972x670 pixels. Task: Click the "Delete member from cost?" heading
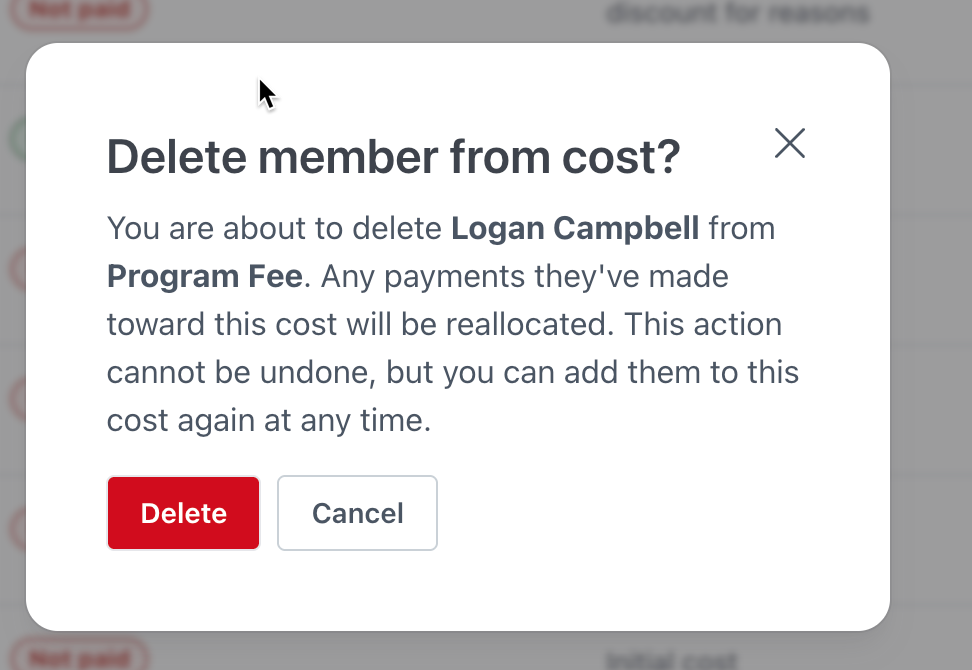tap(393, 158)
